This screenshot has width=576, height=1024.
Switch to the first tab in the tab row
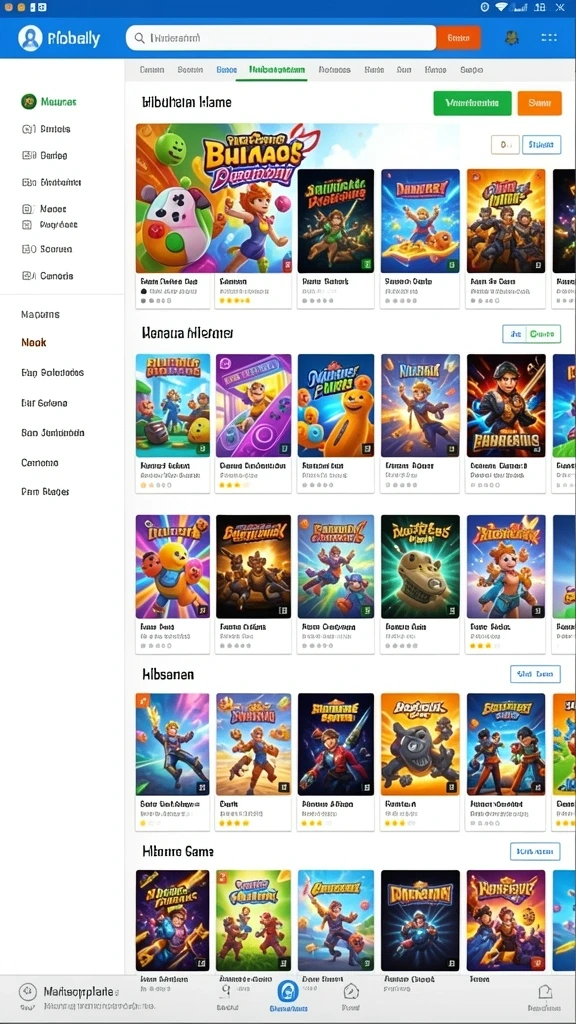pyautogui.click(x=152, y=69)
